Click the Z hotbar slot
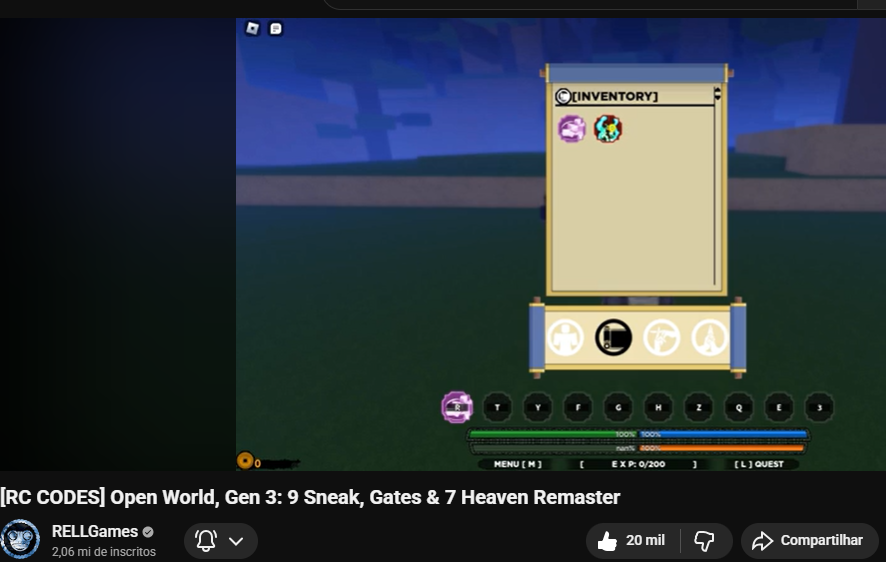This screenshot has height=562, width=886. [x=698, y=407]
